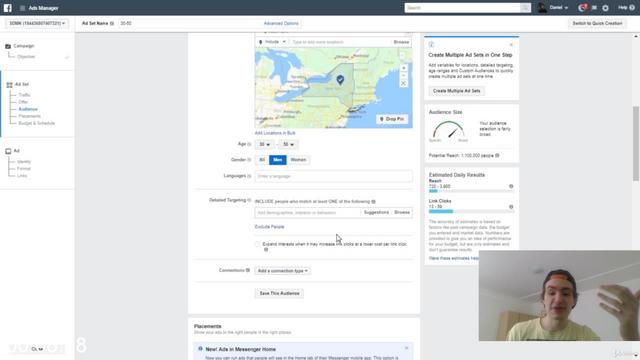
Task: Click location Browse button
Action: point(401,42)
